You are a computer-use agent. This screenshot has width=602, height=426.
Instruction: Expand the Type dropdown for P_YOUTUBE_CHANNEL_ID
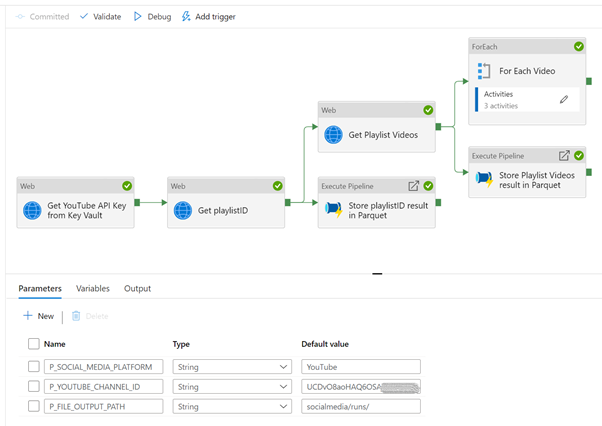point(284,386)
